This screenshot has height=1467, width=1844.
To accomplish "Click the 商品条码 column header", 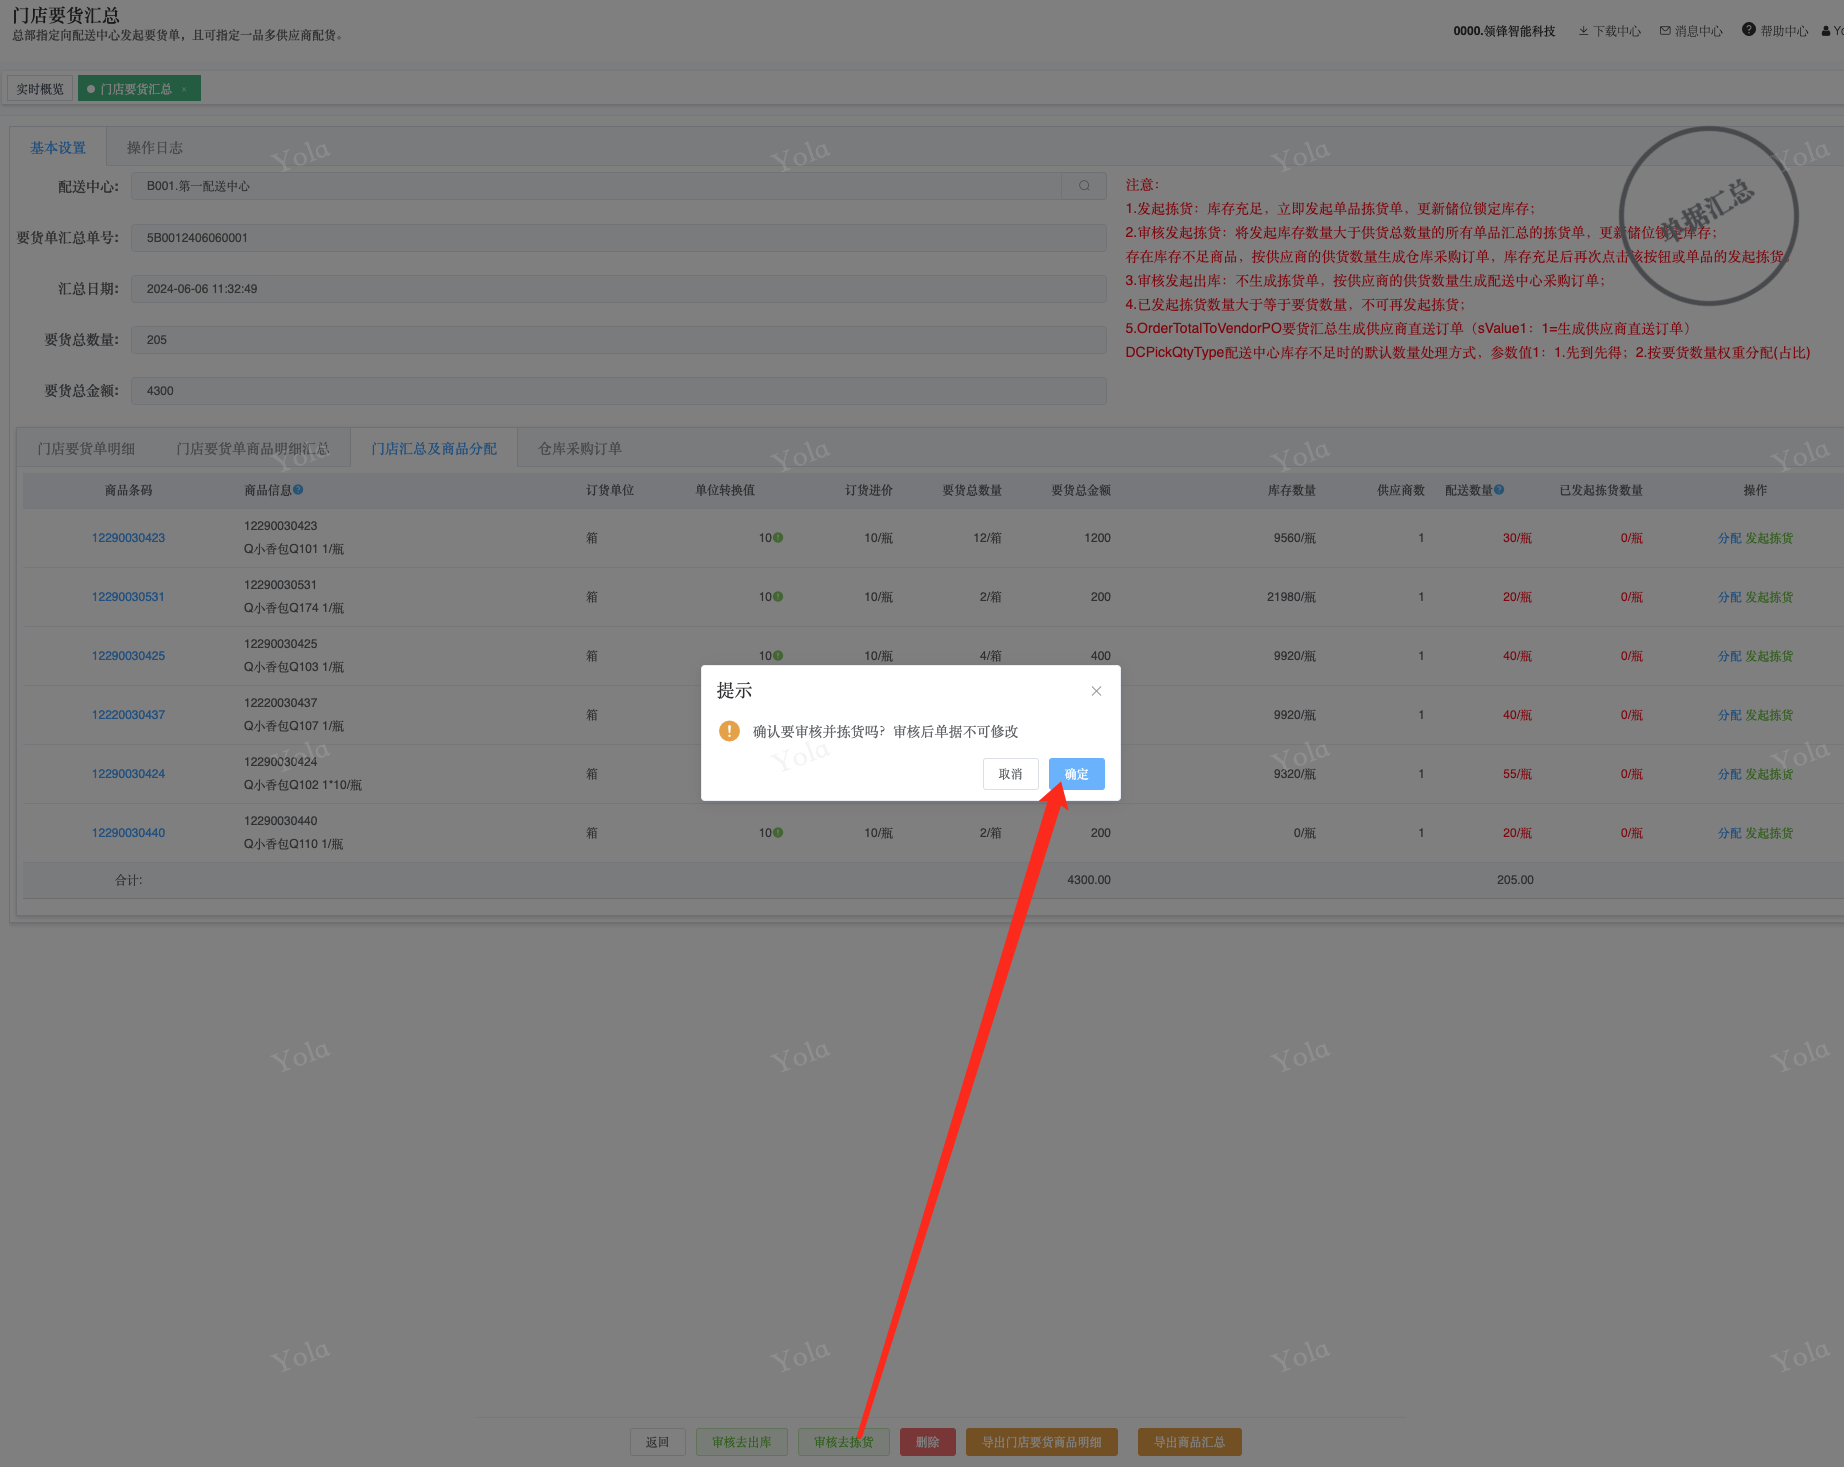I will (129, 490).
